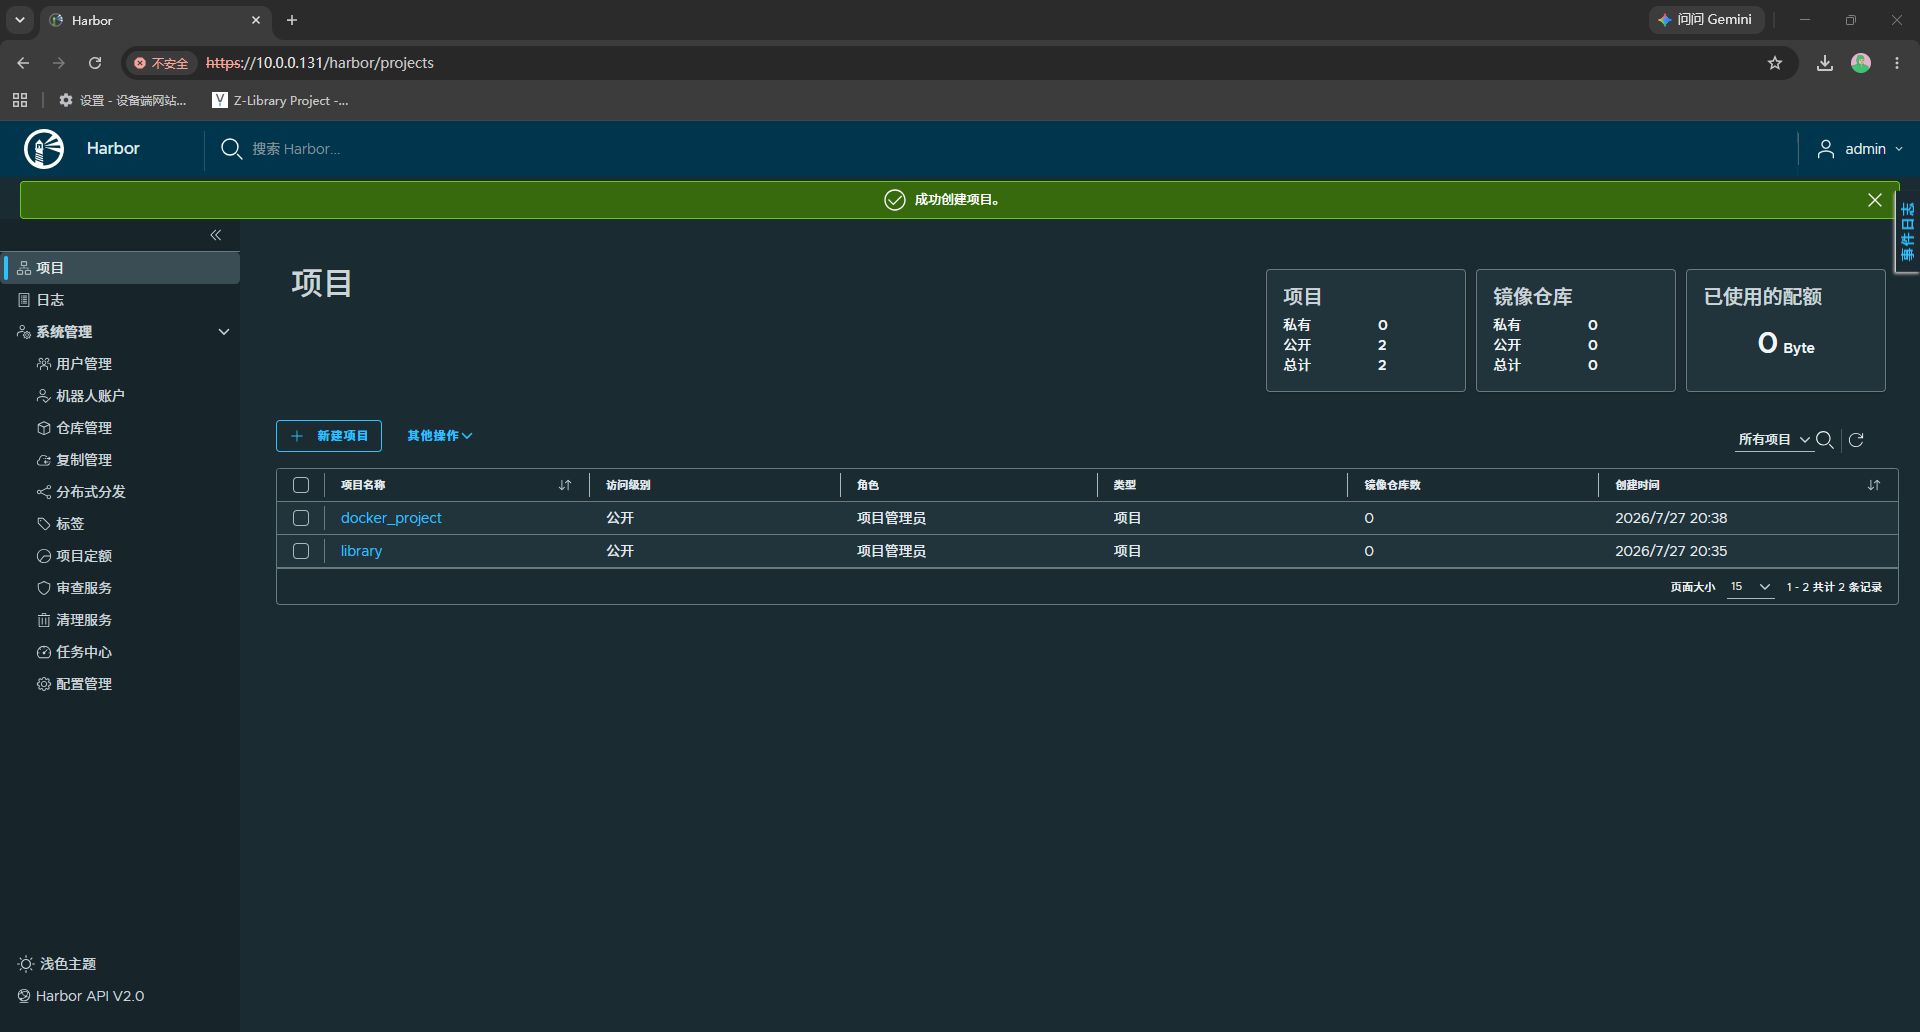Sort by project name column arrows

[565, 485]
